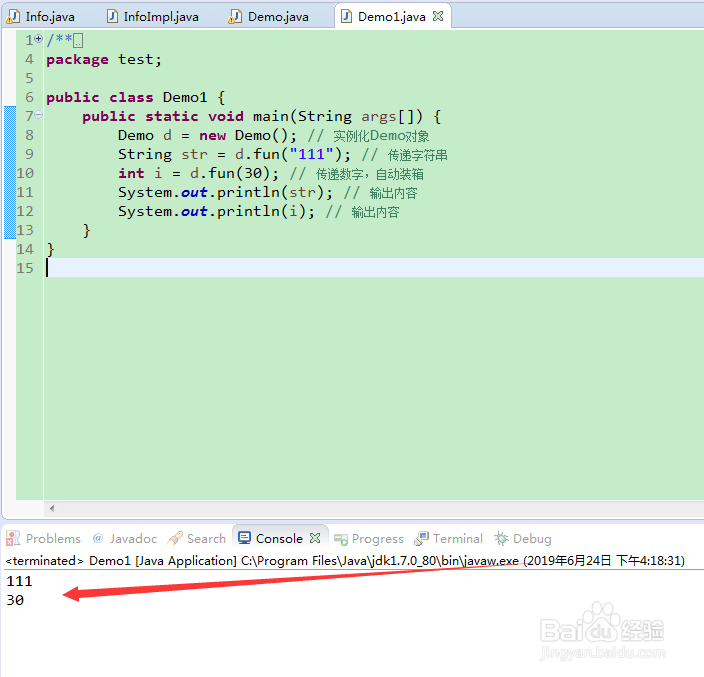This screenshot has width=704, height=677.
Task: Click the InfoImpl.java file icon
Action: tap(112, 17)
